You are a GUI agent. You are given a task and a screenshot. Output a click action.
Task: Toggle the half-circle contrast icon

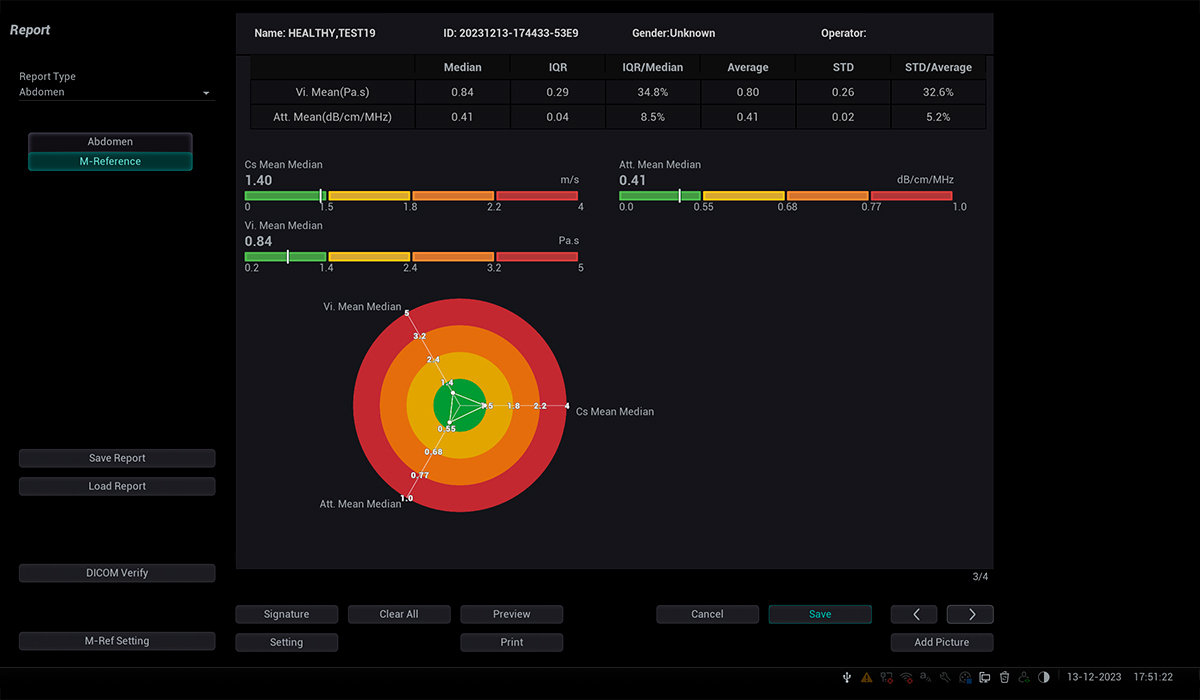pyautogui.click(x=1043, y=678)
